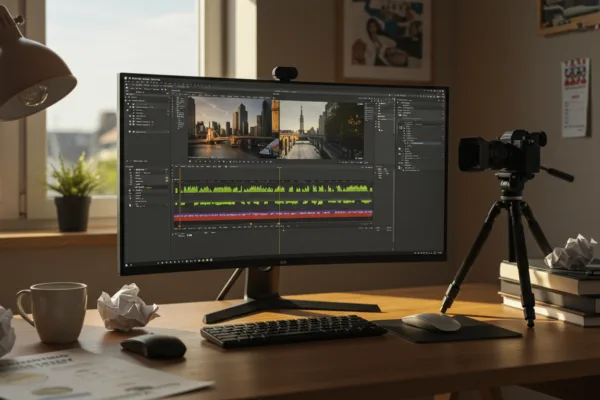Select the upper green audio waveform track
600x400 pixels.
point(274,188)
